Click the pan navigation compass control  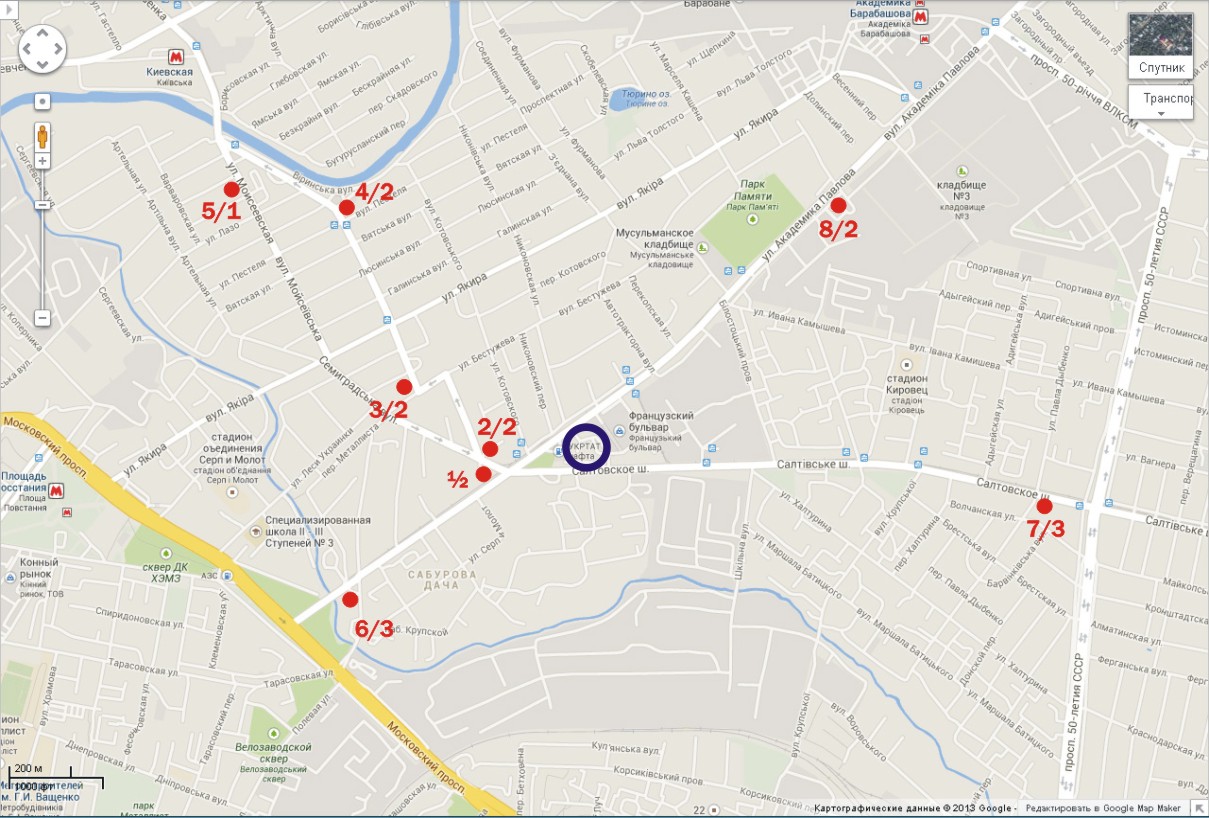42,49
